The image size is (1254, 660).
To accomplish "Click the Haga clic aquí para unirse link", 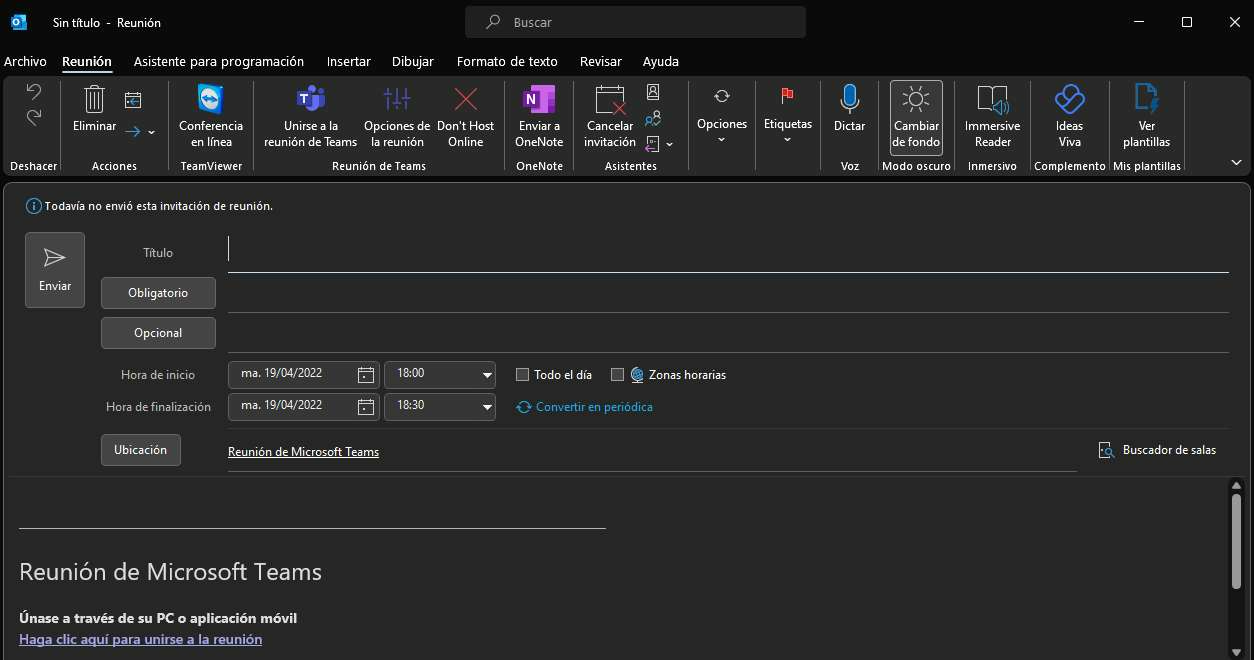I will 141,639.
